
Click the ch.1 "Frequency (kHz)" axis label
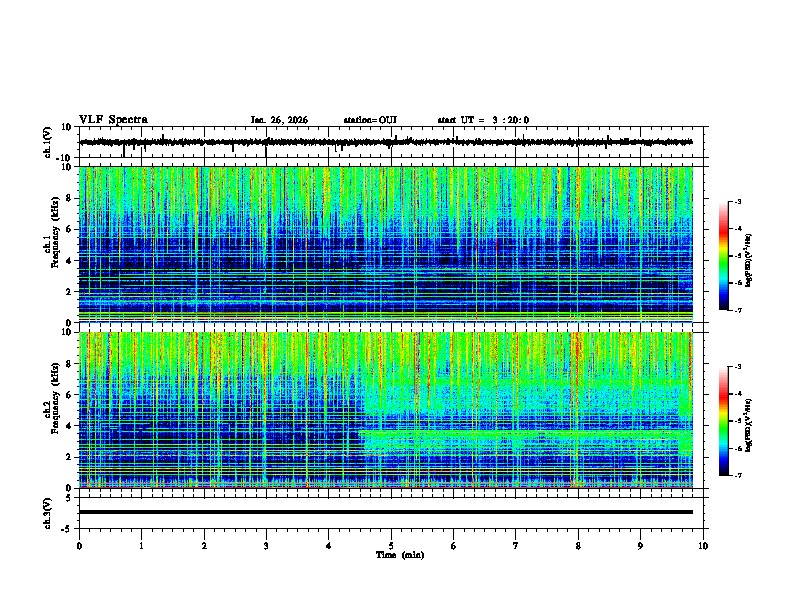pos(54,233)
